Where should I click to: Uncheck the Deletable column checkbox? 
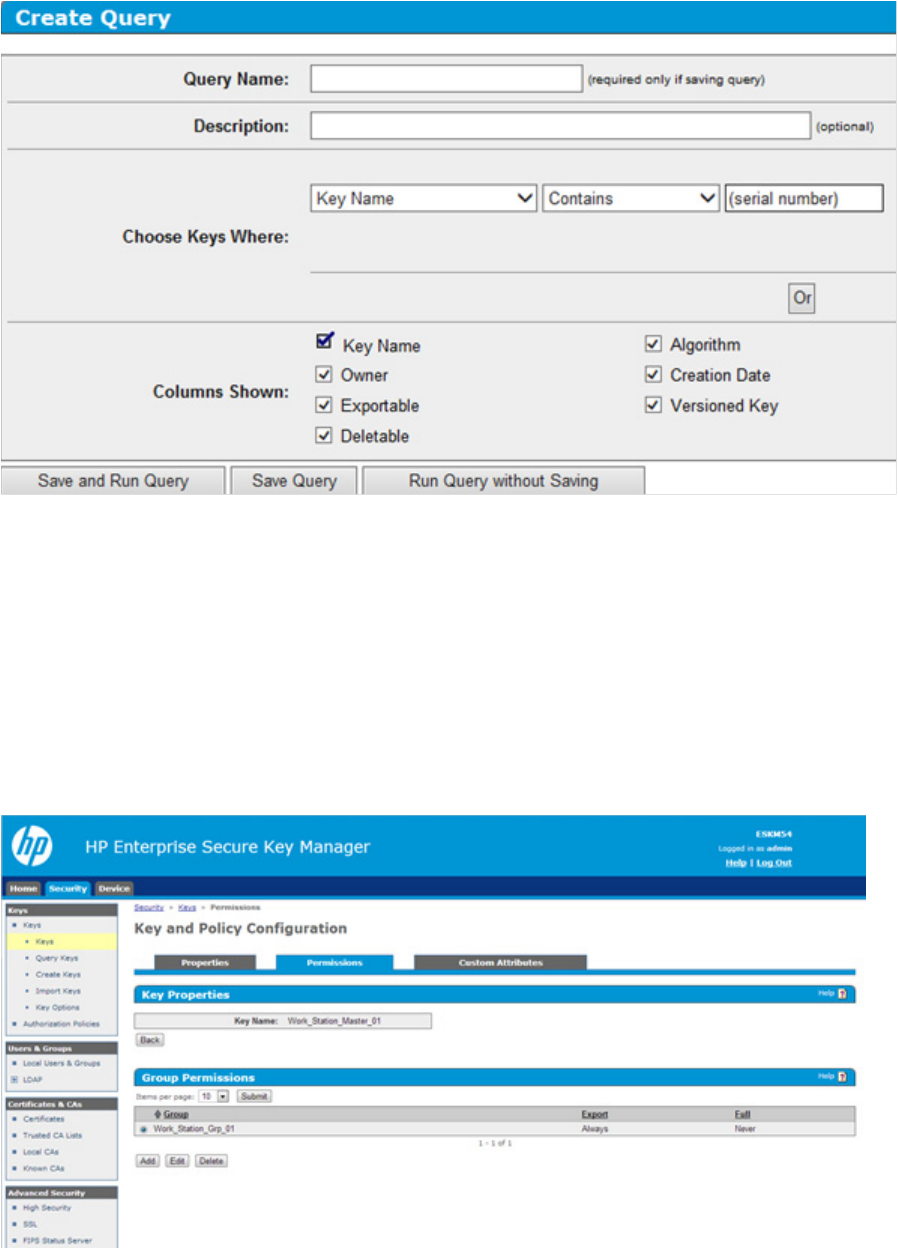pyautogui.click(x=324, y=435)
